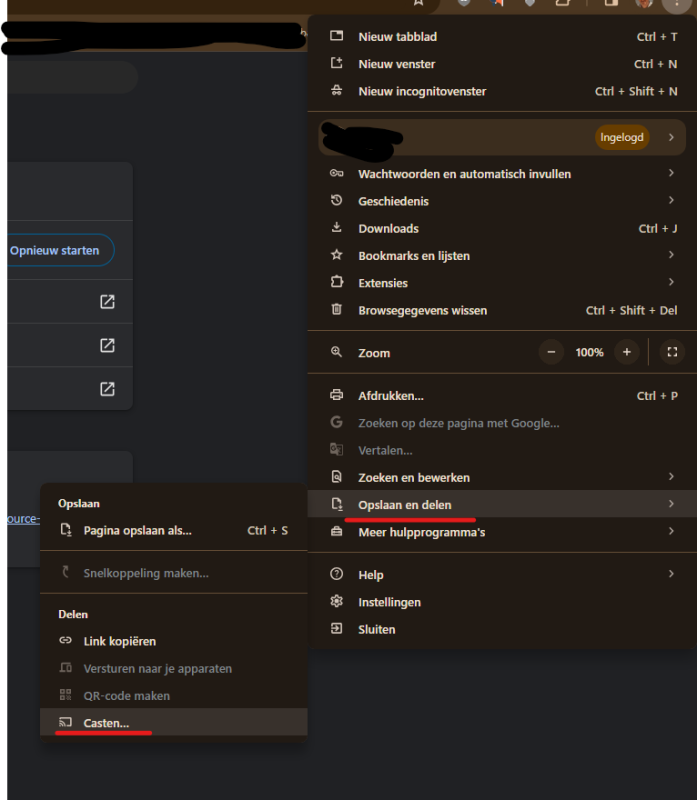Click the Downloads arrow icon

tap(337, 228)
